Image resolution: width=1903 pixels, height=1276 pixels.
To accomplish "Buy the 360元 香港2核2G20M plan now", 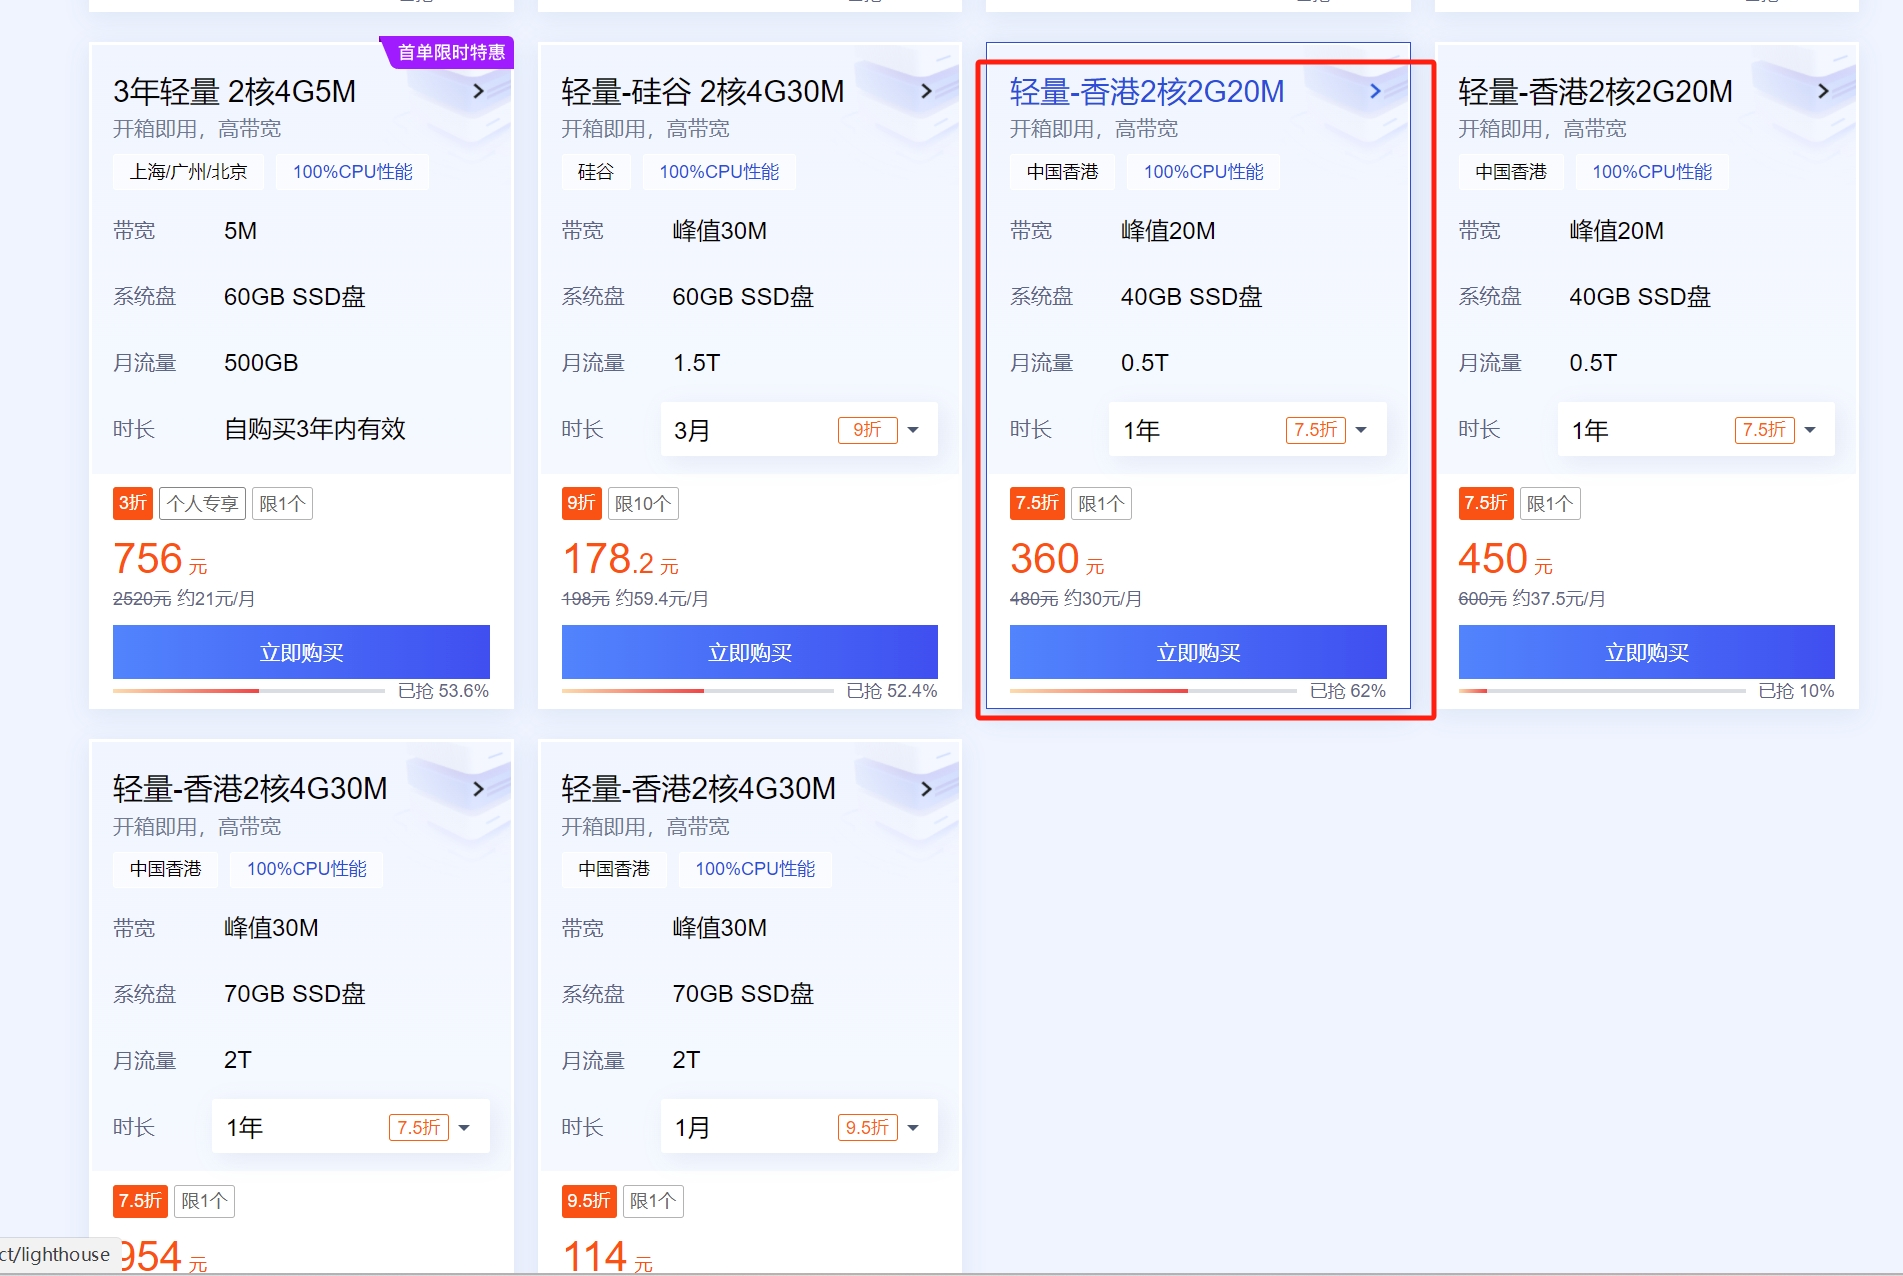I will [1197, 652].
